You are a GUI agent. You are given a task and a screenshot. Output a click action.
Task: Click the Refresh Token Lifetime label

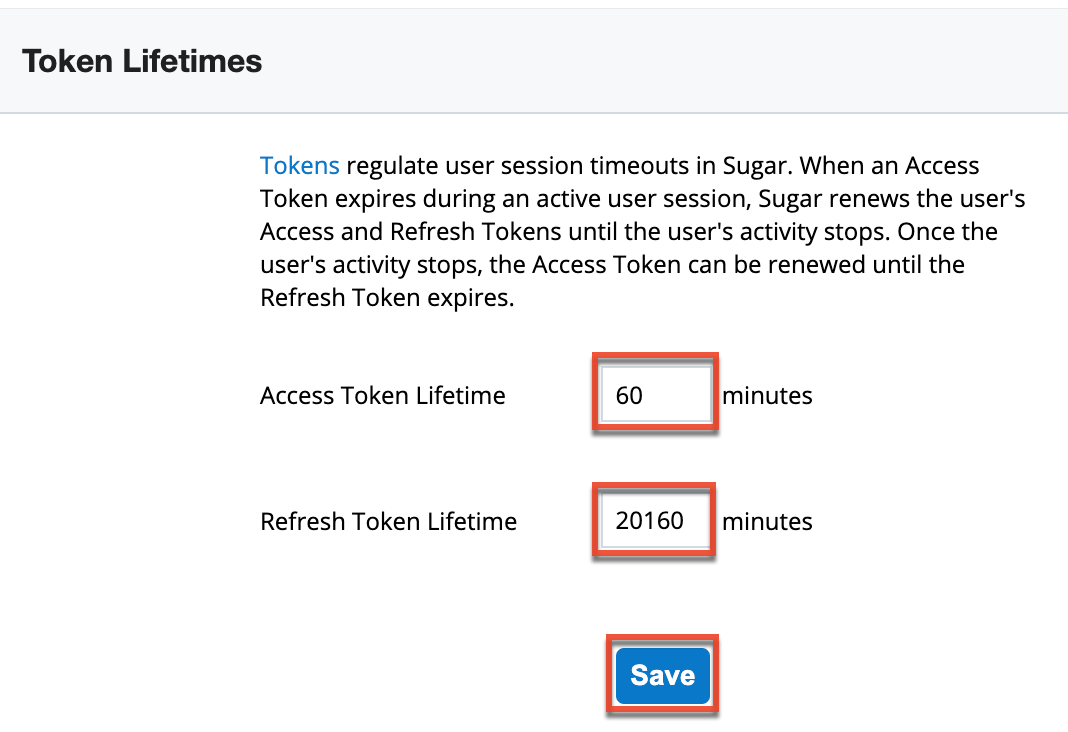tap(388, 521)
